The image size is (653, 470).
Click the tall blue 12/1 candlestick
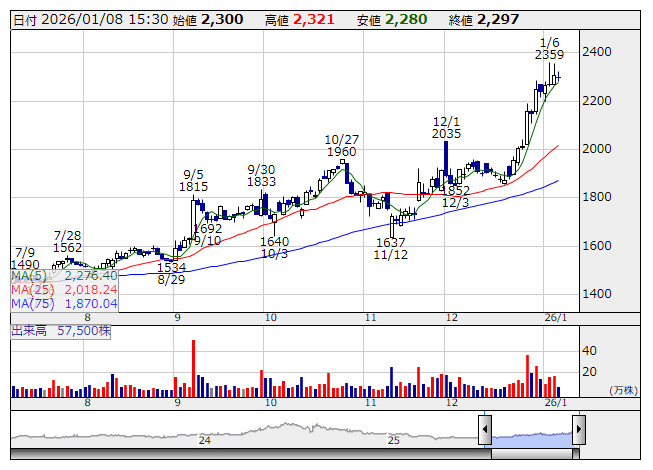coord(446,159)
